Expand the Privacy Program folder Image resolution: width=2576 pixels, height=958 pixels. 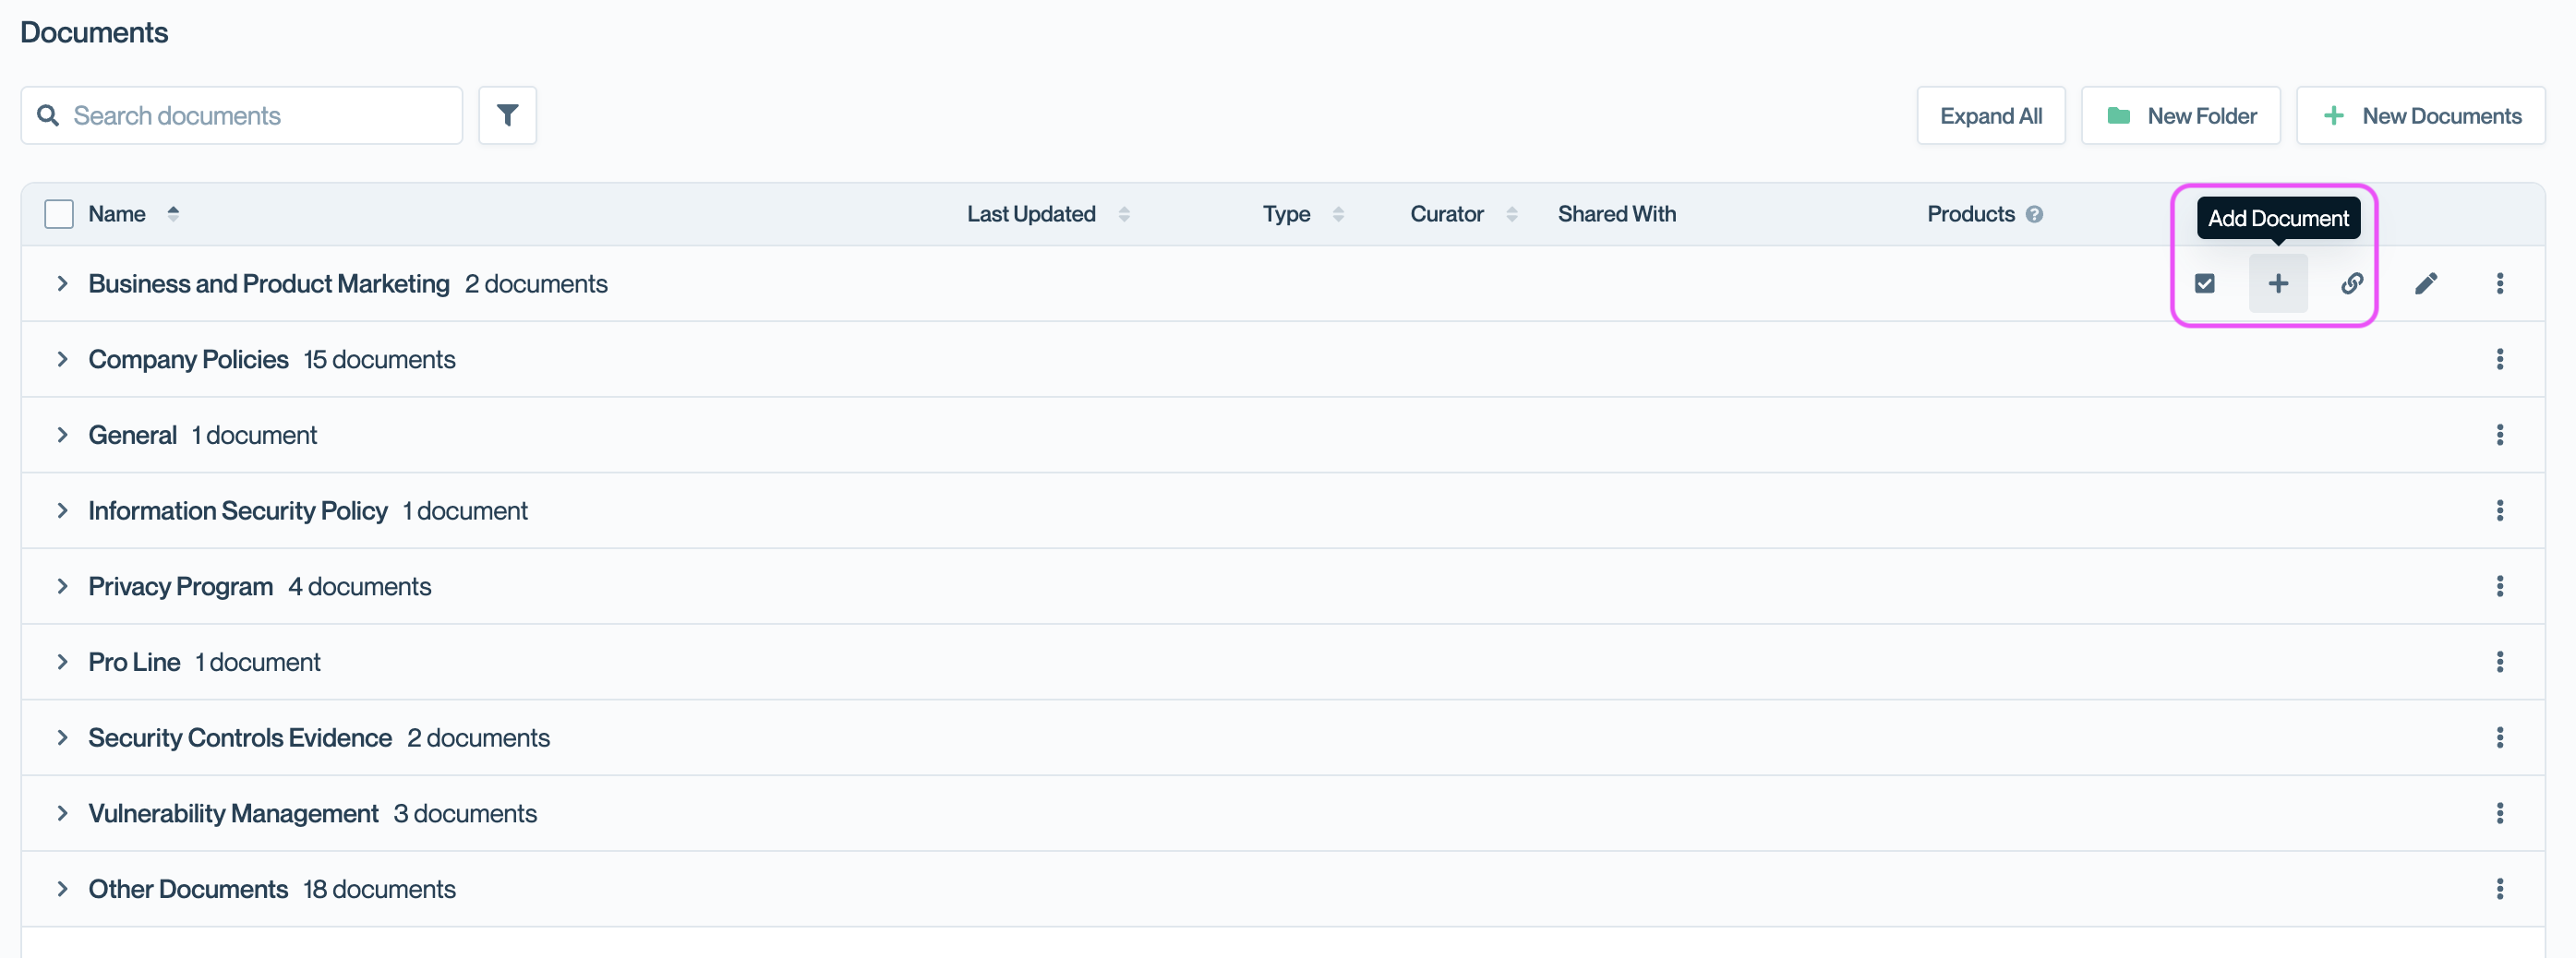click(62, 586)
